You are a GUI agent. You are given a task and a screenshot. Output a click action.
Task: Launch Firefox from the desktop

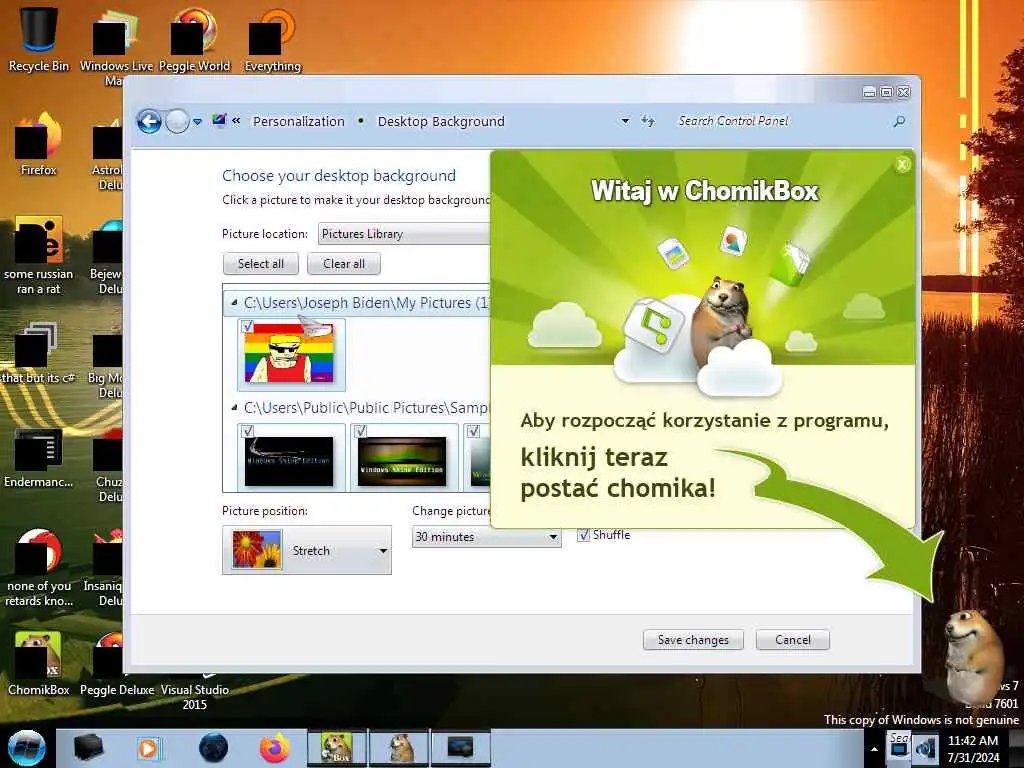(39, 144)
